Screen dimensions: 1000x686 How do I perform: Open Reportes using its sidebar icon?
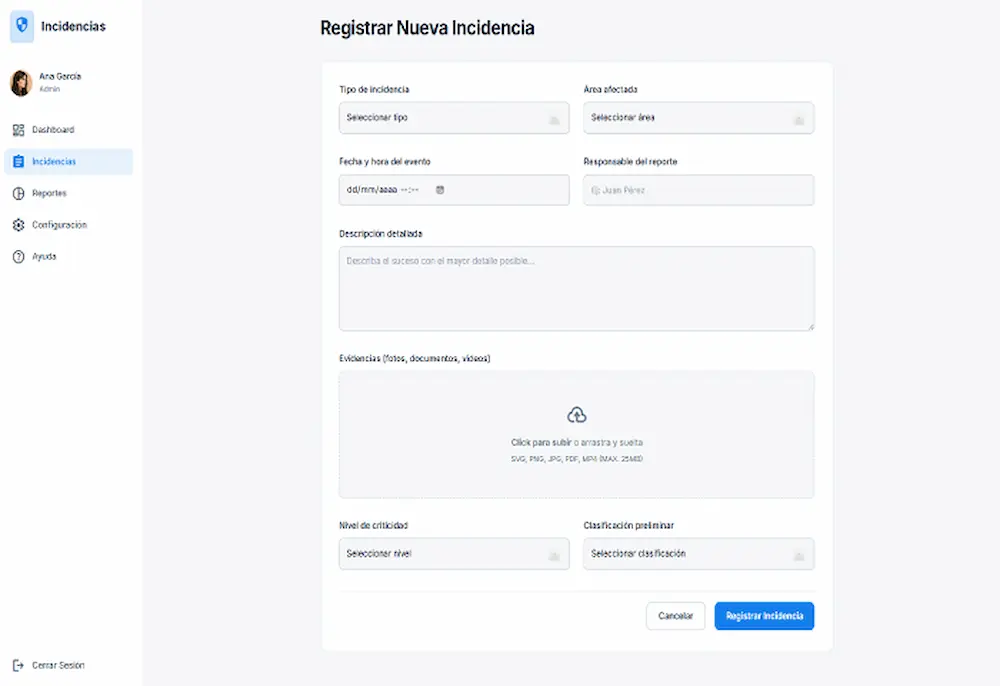19,193
